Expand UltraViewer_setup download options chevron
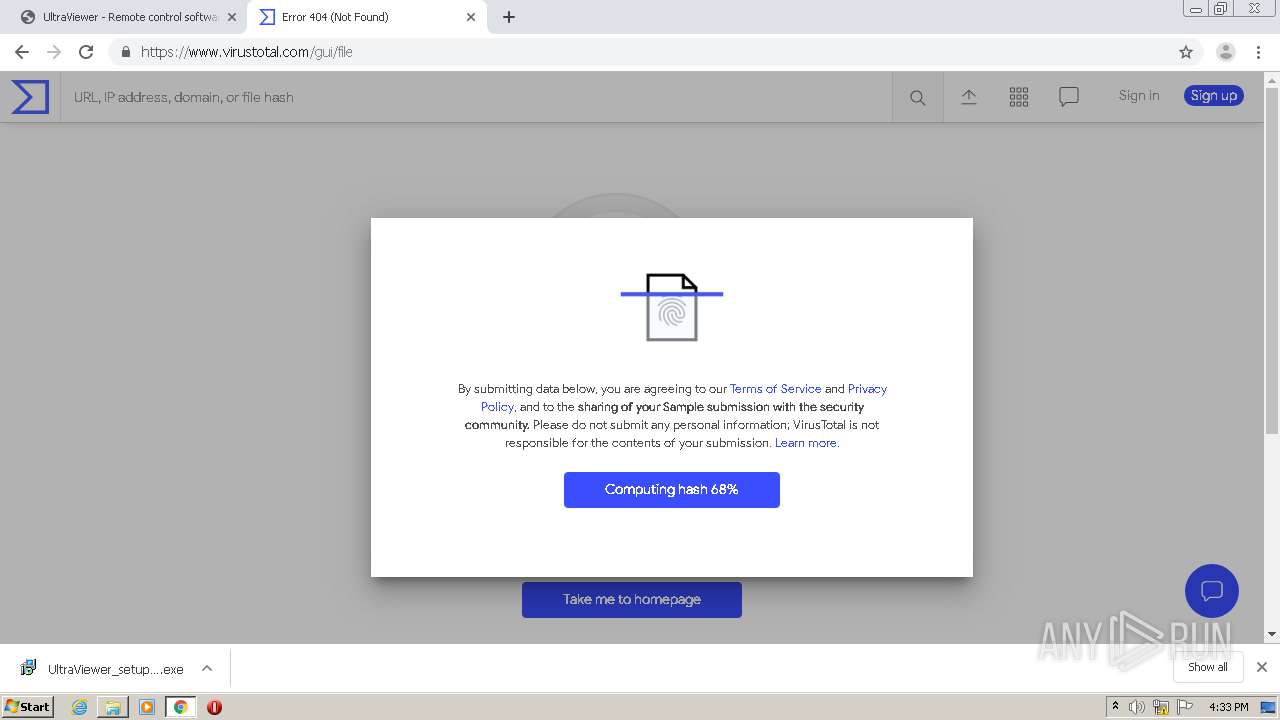1280x720 pixels. coord(207,668)
